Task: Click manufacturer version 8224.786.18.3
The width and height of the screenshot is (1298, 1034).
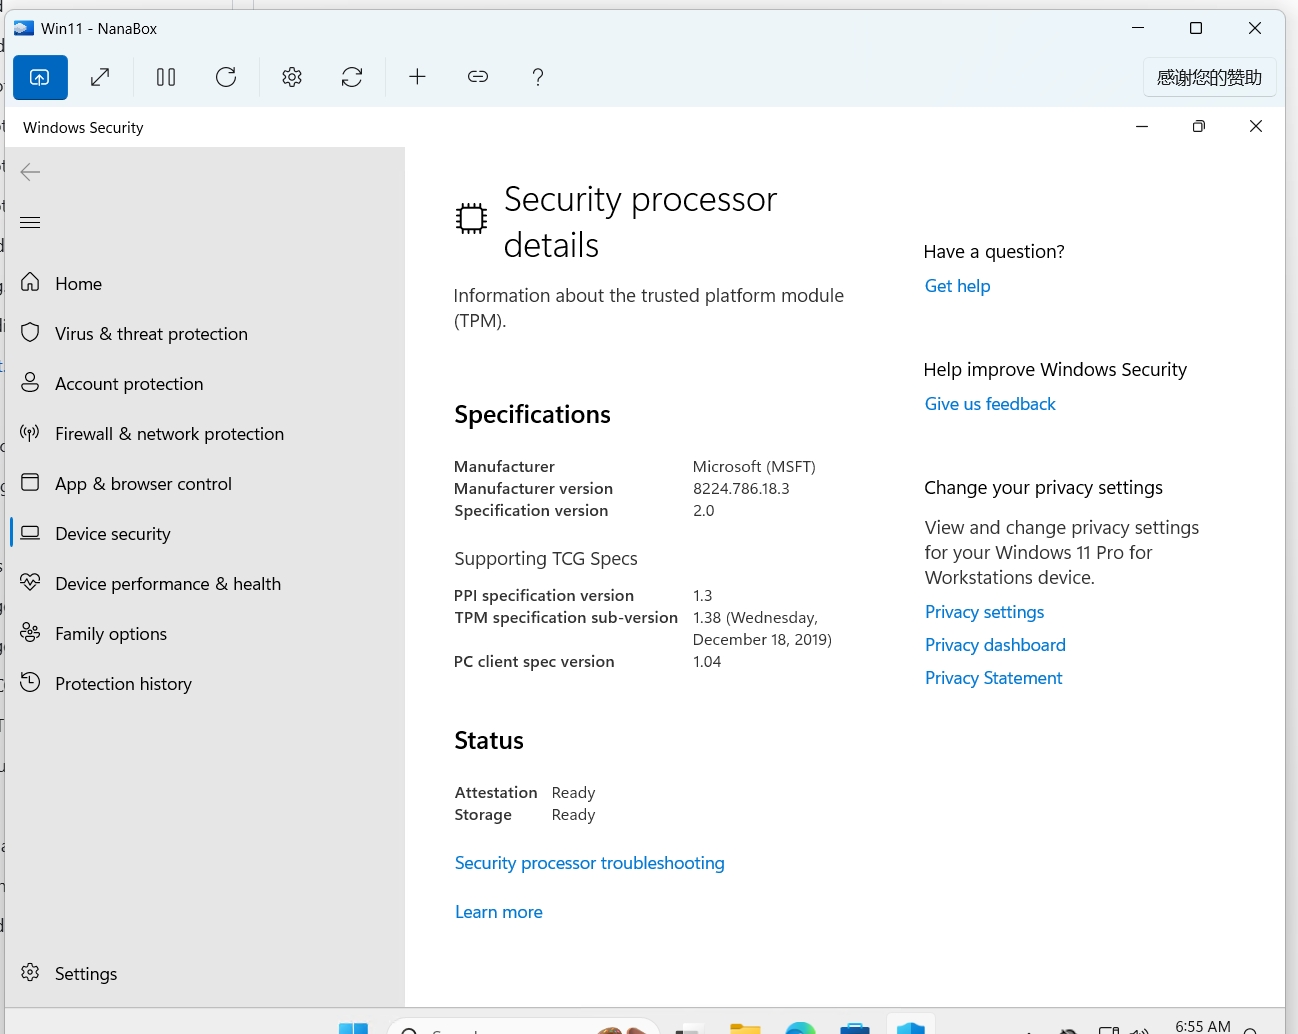Action: [741, 489]
